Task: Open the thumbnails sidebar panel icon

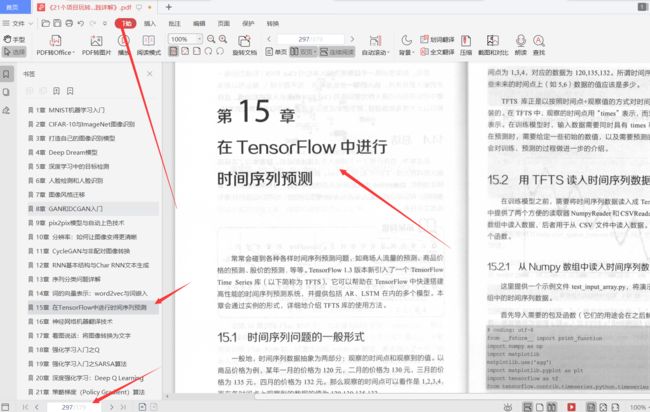Action: 7,92
